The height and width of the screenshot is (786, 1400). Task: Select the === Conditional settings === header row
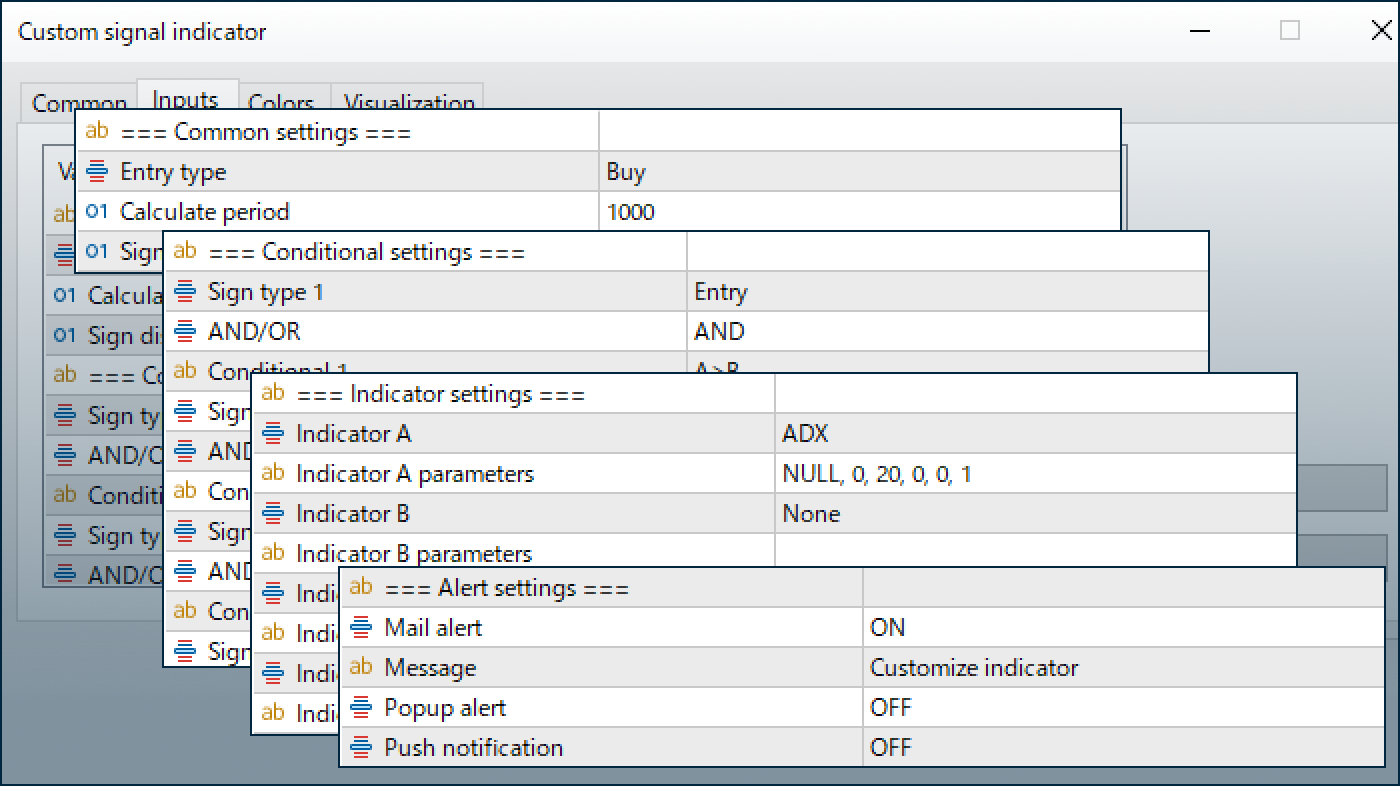[x=686, y=252]
